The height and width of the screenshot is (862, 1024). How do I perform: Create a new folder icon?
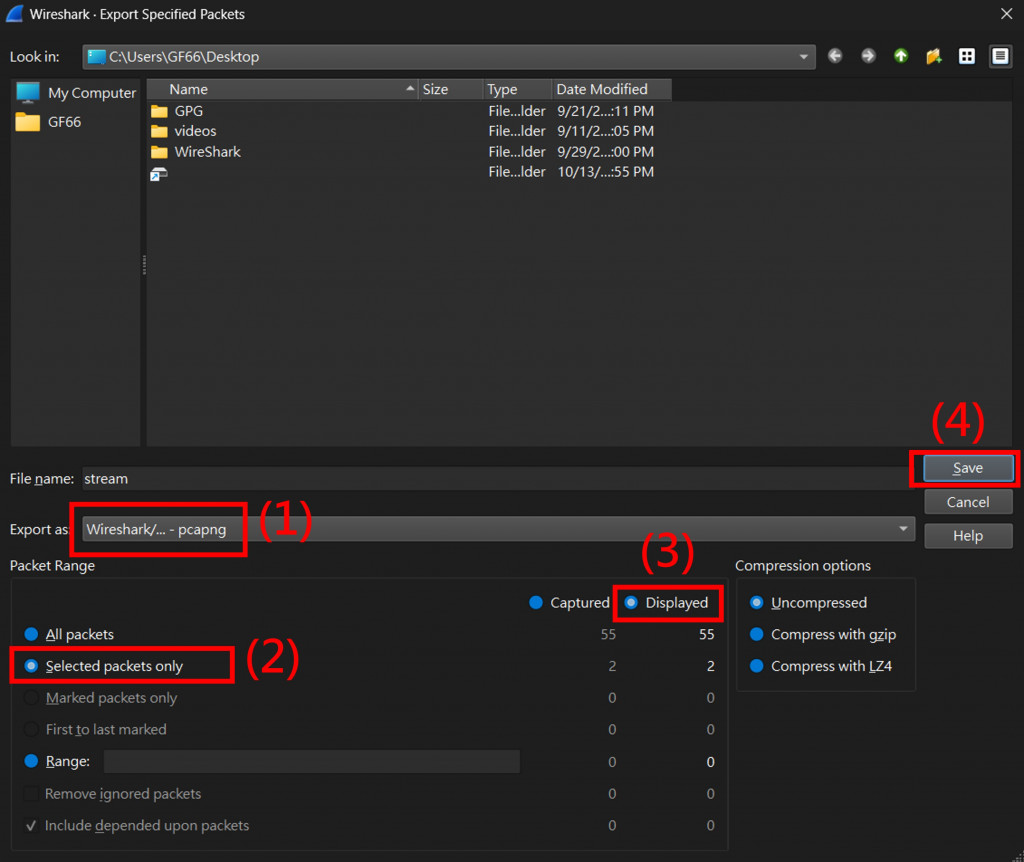[x=934, y=56]
